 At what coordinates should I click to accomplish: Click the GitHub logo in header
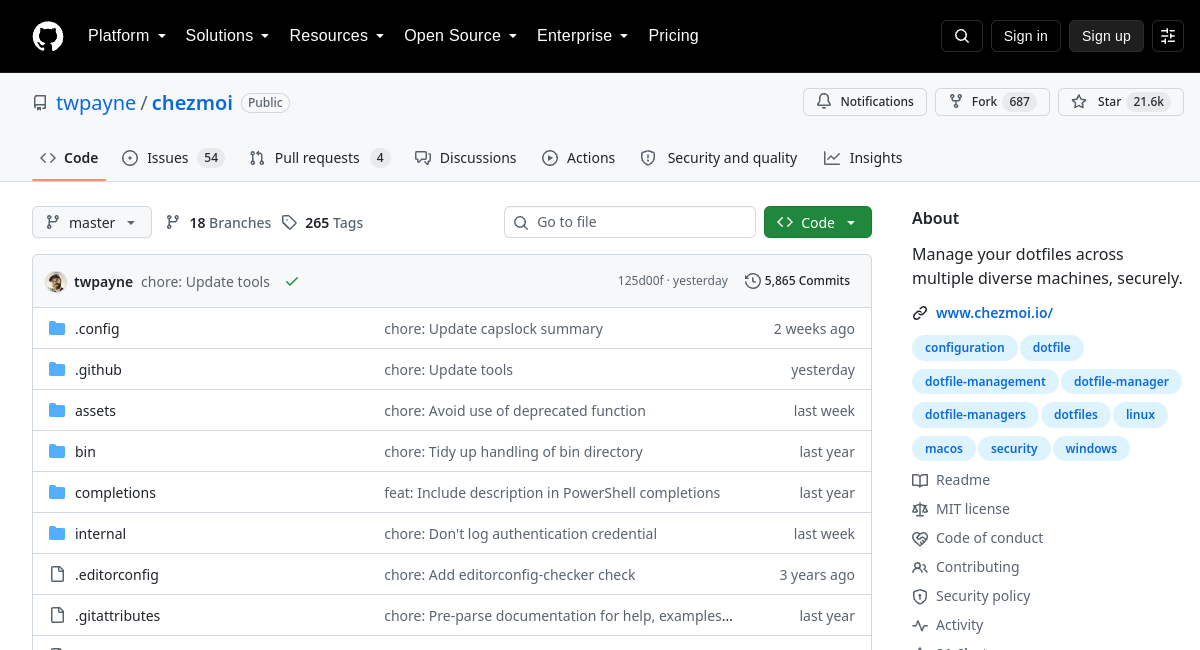coord(48,36)
